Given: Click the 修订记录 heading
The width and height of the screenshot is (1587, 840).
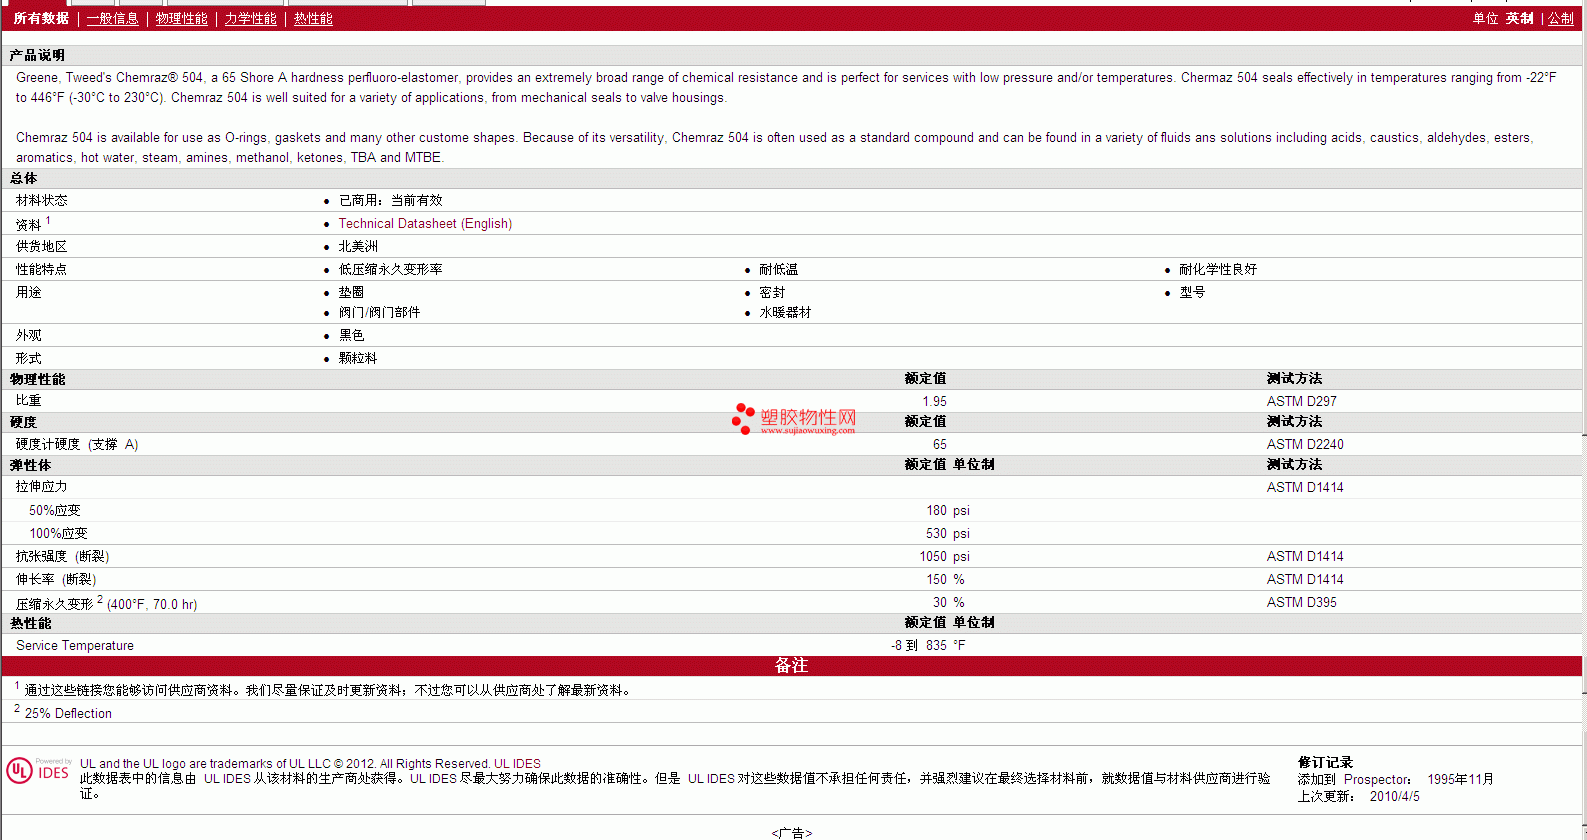Looking at the screenshot, I should click(x=1325, y=762).
